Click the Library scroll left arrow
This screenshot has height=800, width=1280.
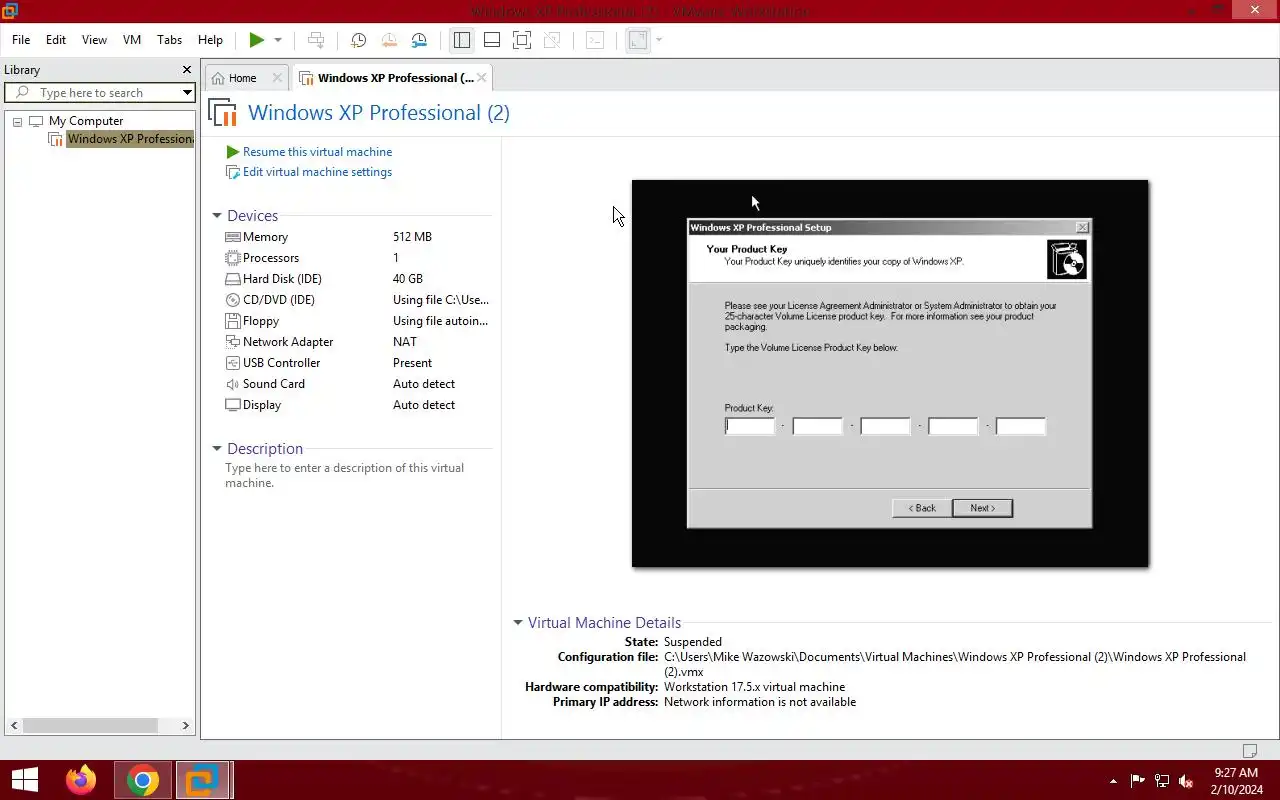pyautogui.click(x=13, y=725)
